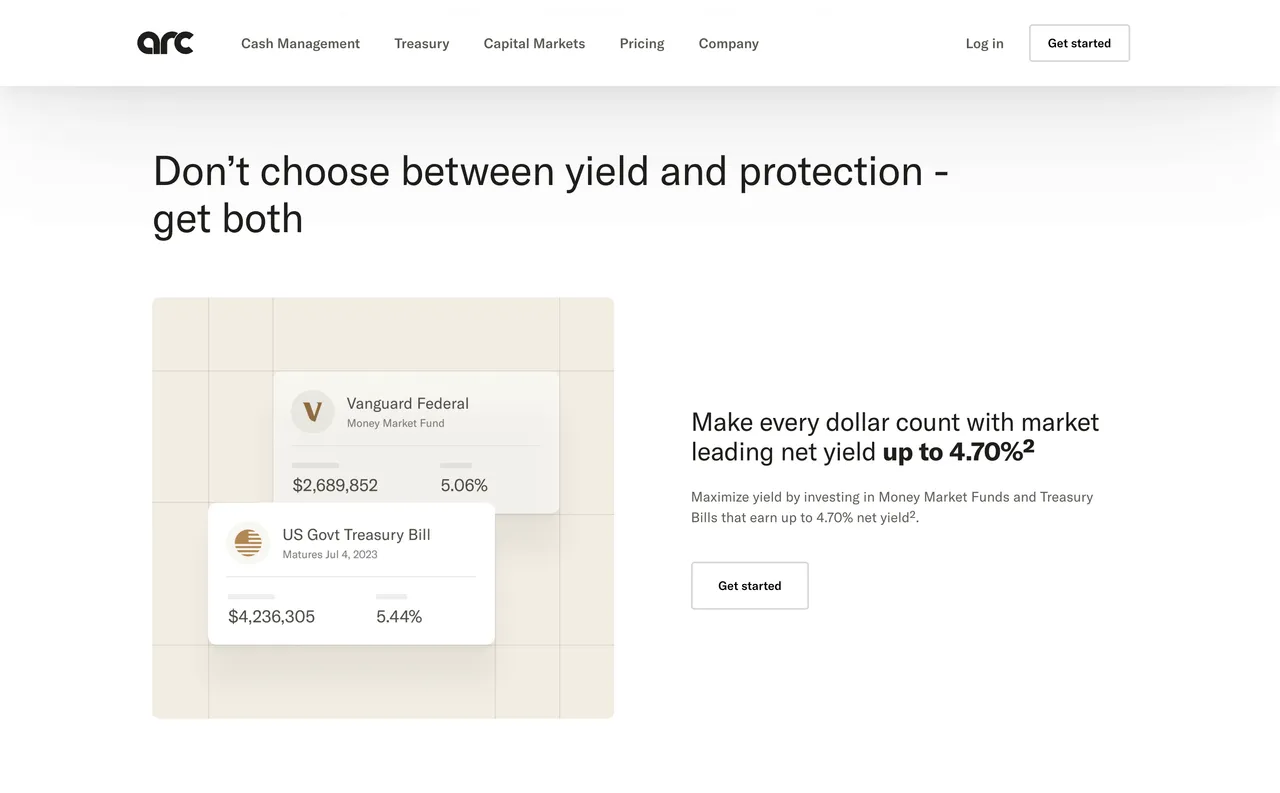Open the Treasury menu
Image resolution: width=1280 pixels, height=793 pixels.
[421, 43]
